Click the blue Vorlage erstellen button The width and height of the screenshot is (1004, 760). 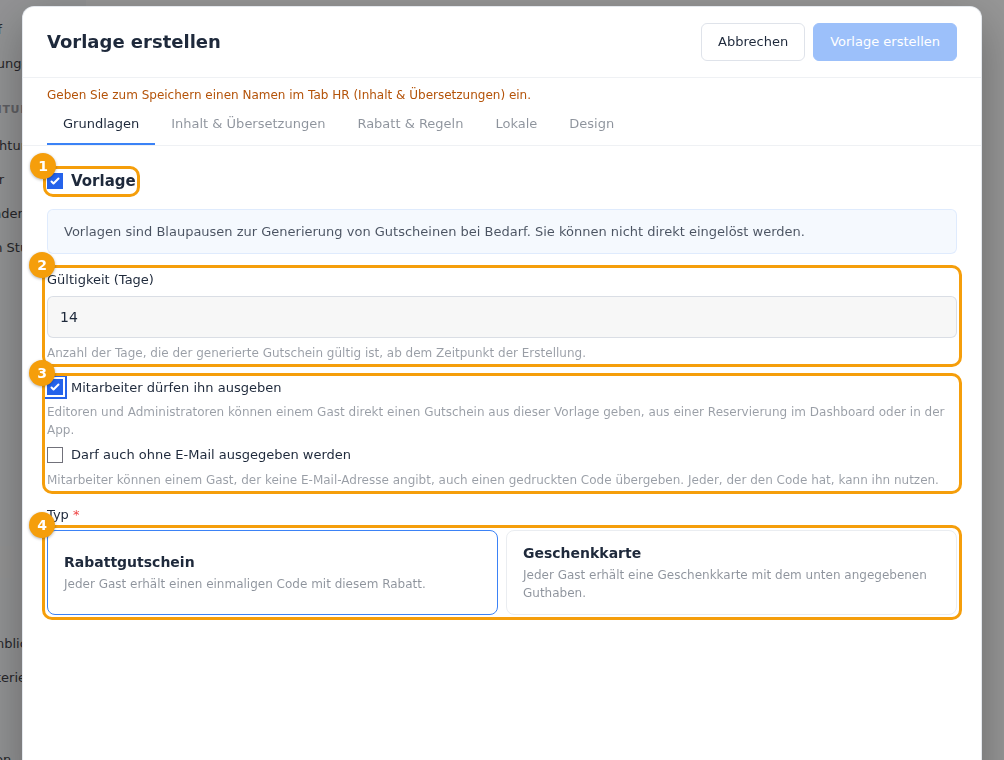pos(885,42)
